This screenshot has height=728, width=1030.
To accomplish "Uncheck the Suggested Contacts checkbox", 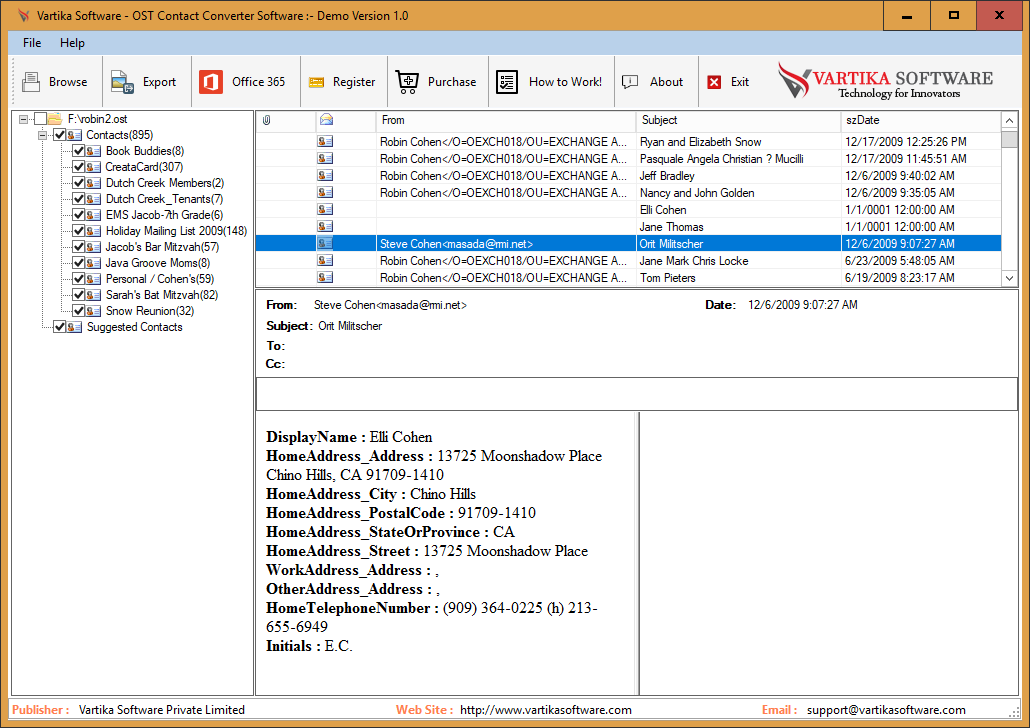I will [x=59, y=327].
